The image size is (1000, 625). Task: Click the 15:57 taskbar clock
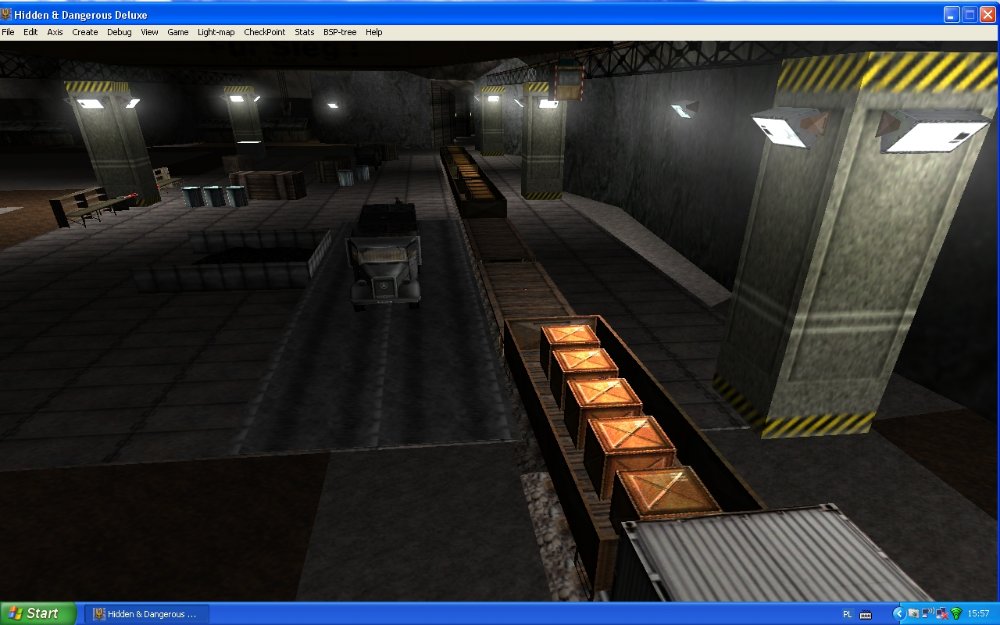pyautogui.click(x=978, y=614)
